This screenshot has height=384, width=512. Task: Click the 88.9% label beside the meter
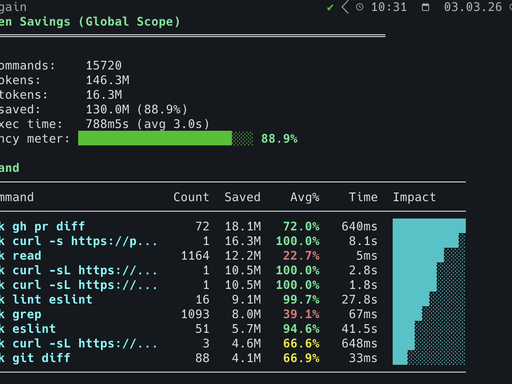tap(279, 139)
